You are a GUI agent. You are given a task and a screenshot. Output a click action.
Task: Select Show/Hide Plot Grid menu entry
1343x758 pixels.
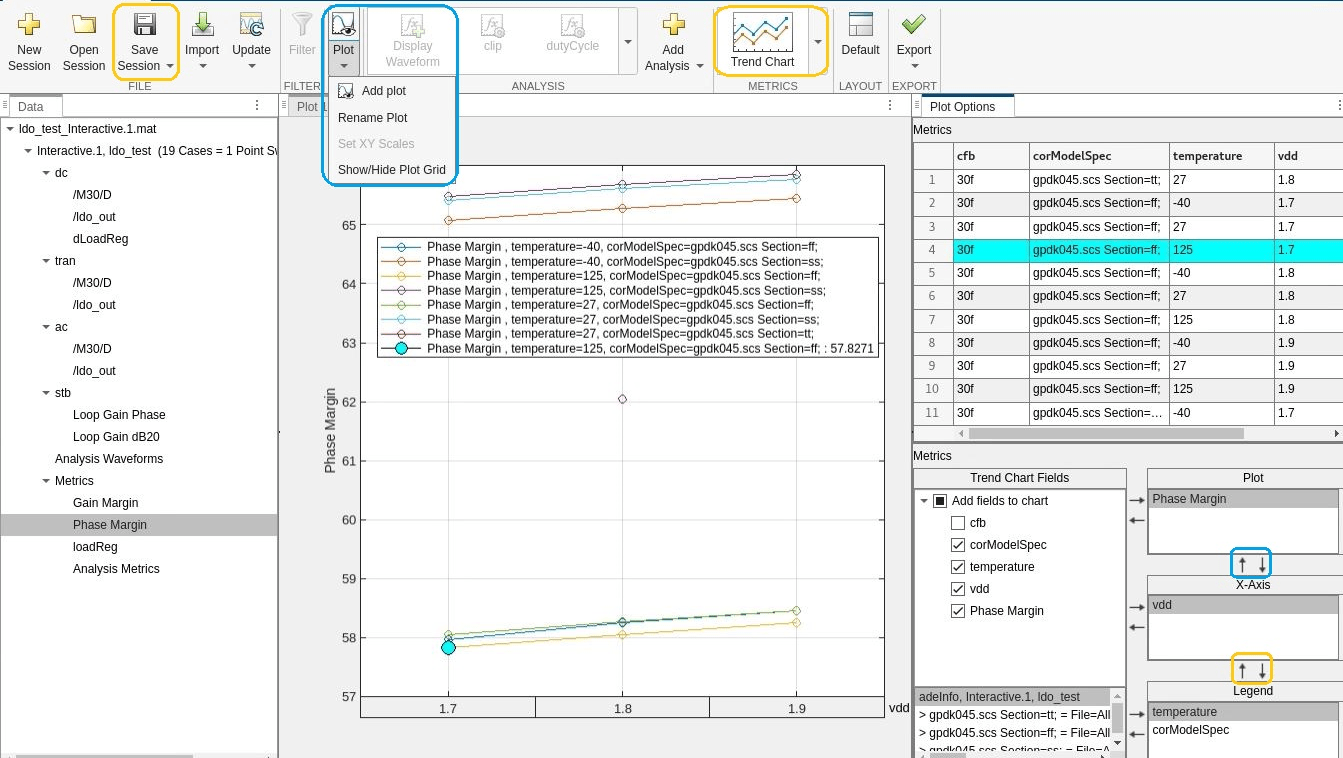coord(391,170)
